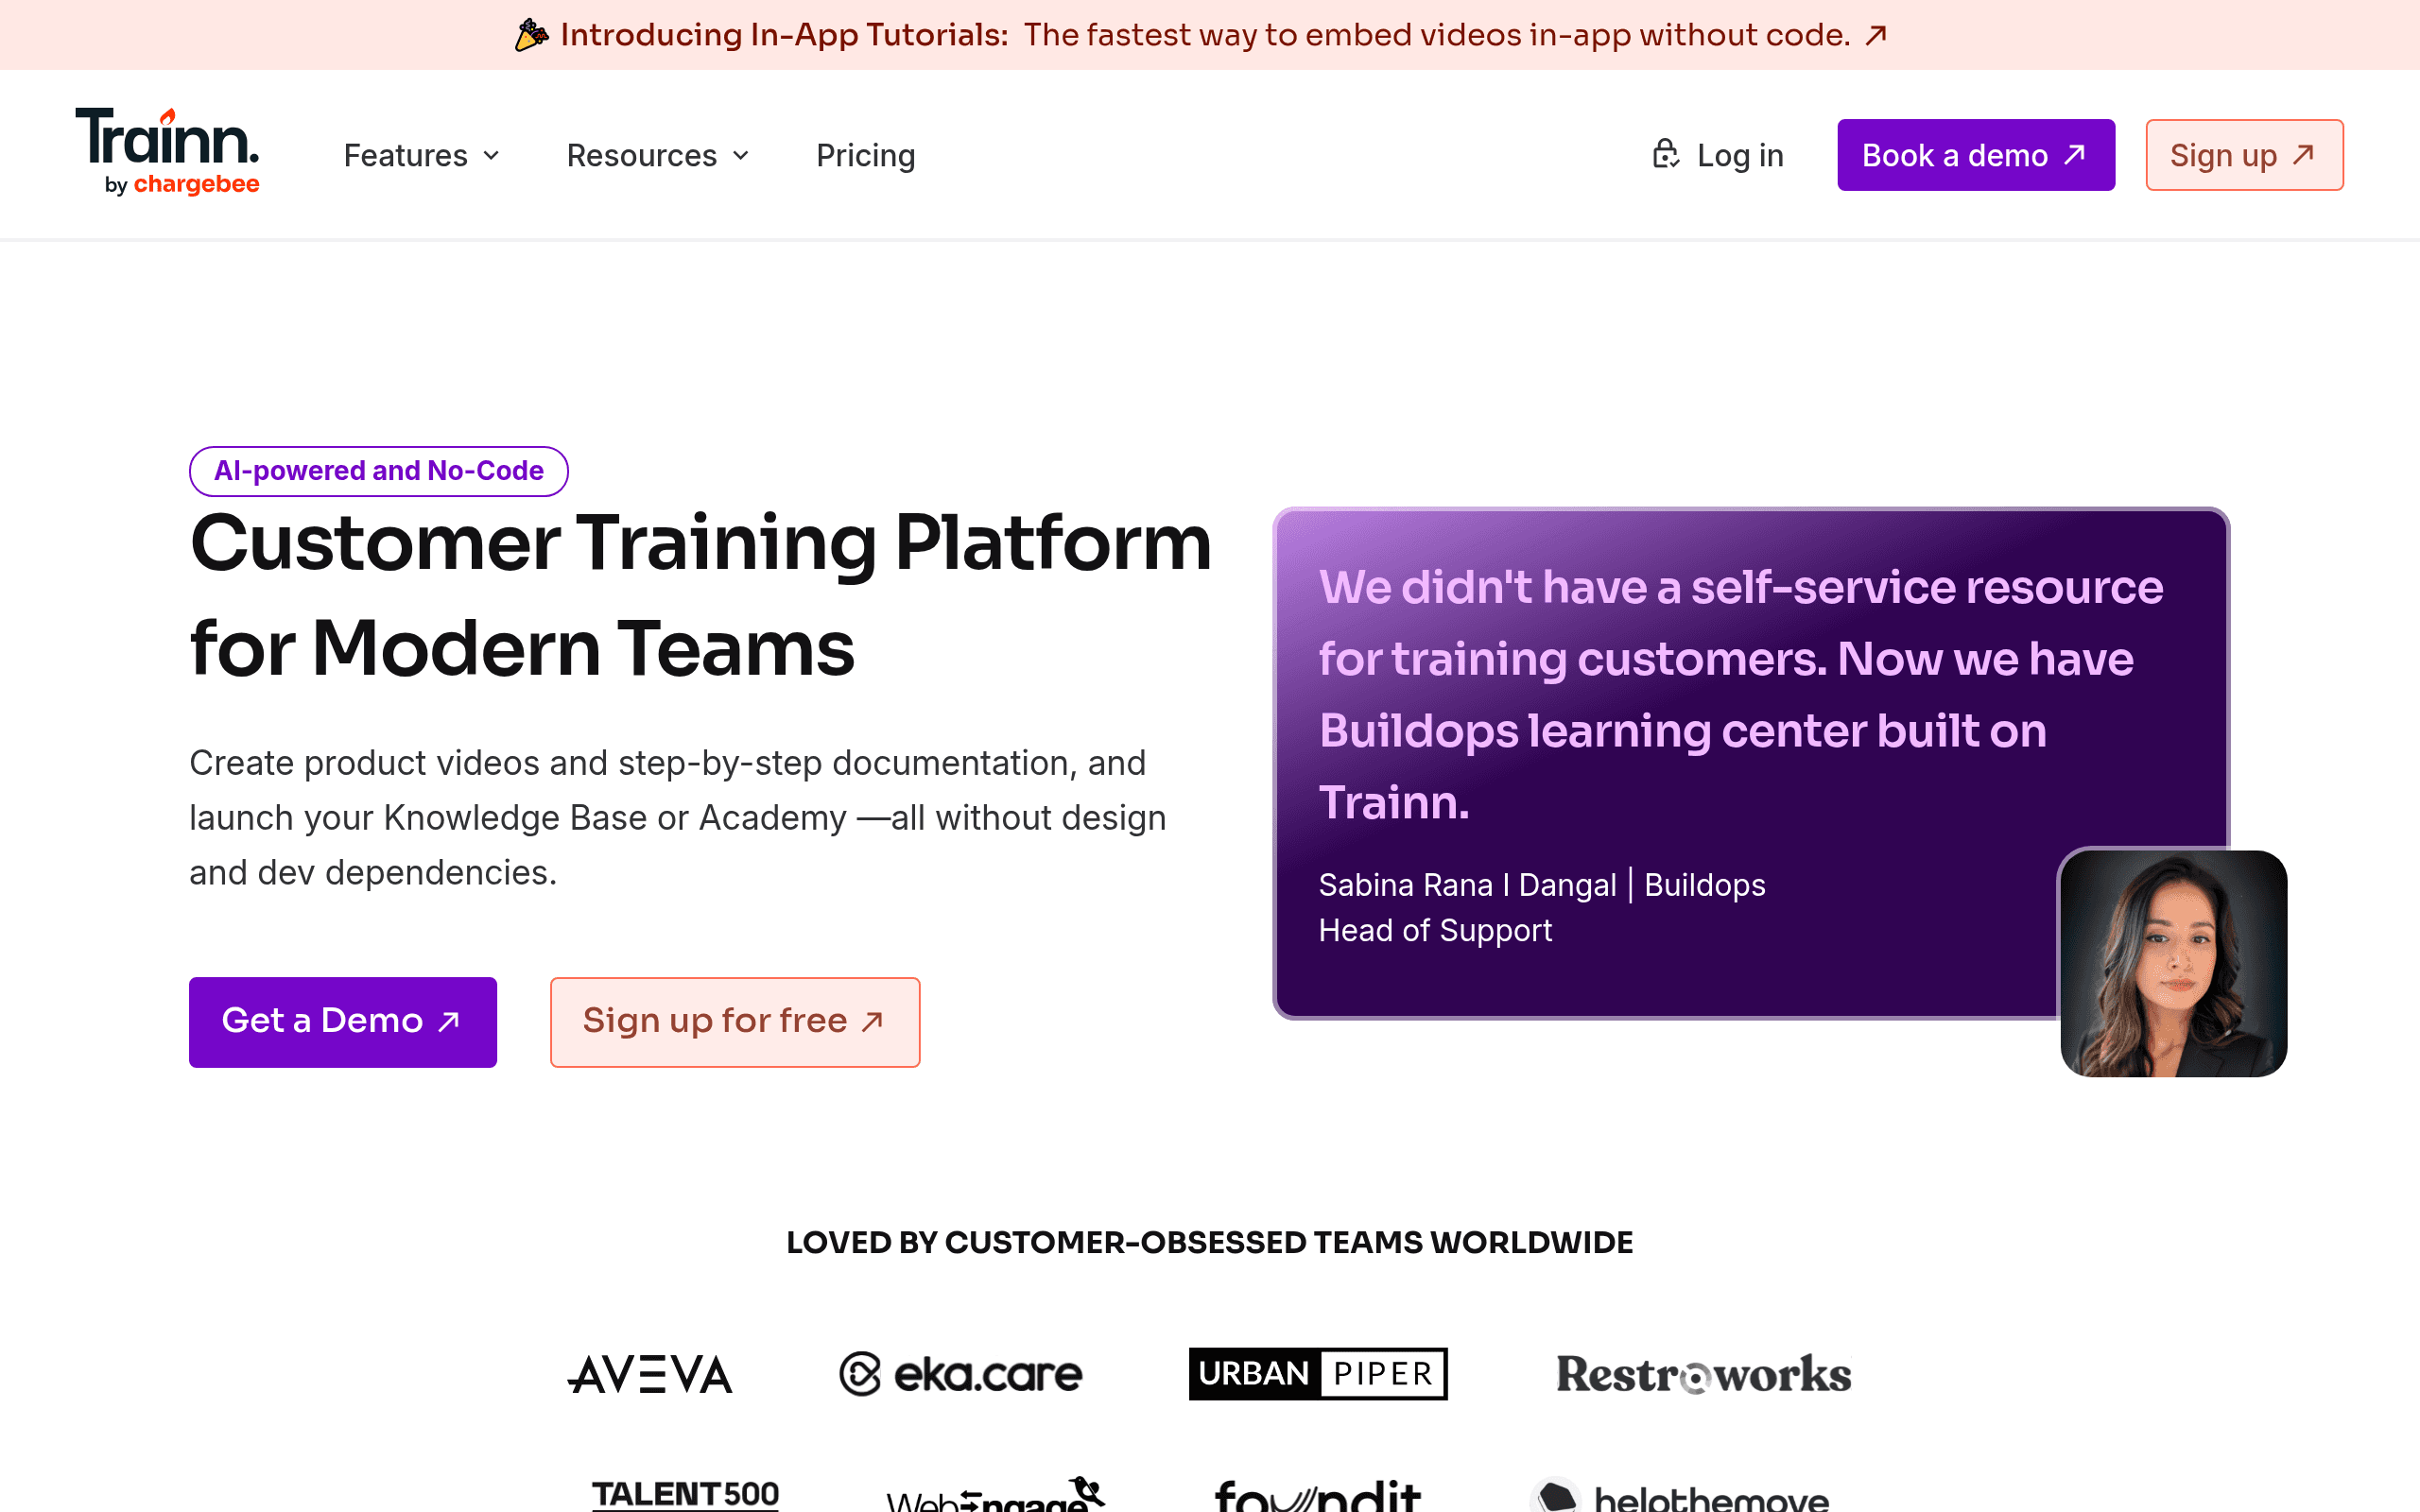Click the Urban Piper logo
The height and width of the screenshot is (1512, 2420).
[1318, 1374]
